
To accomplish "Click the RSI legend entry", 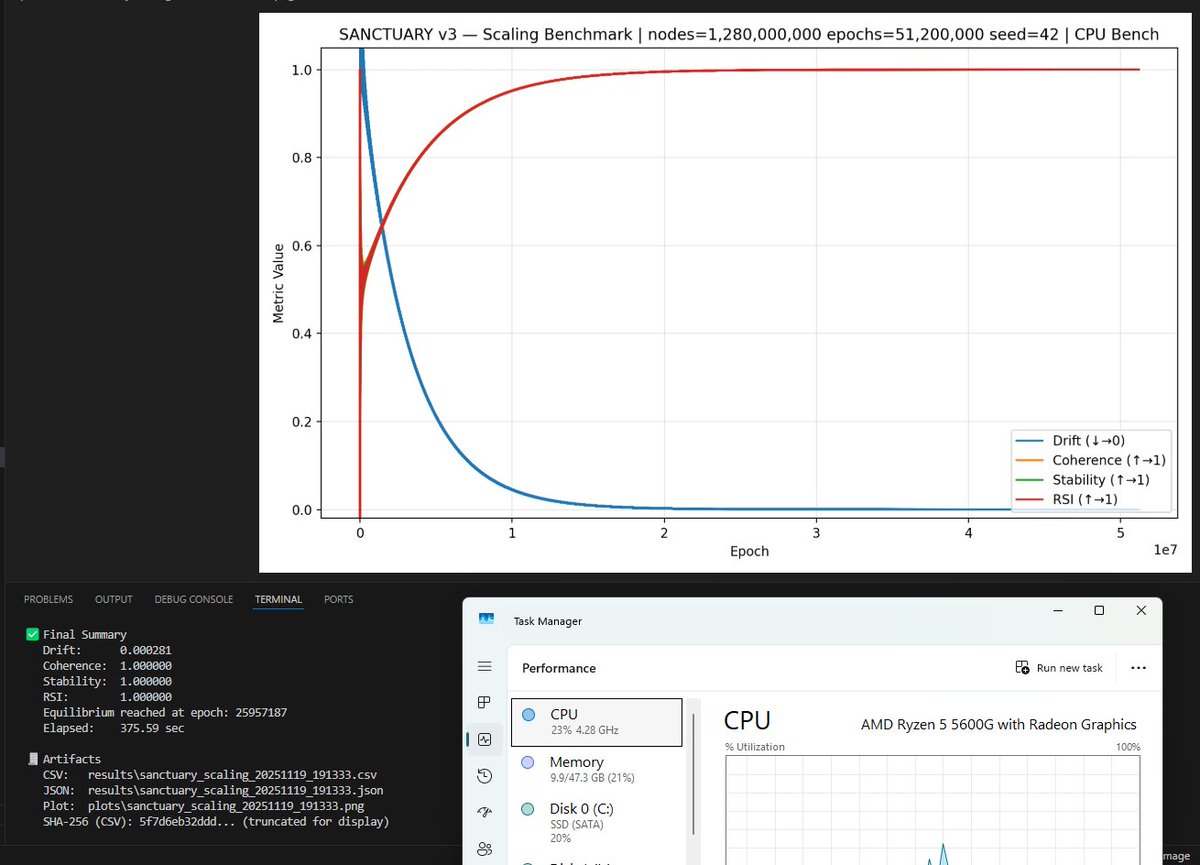I will pos(1090,499).
